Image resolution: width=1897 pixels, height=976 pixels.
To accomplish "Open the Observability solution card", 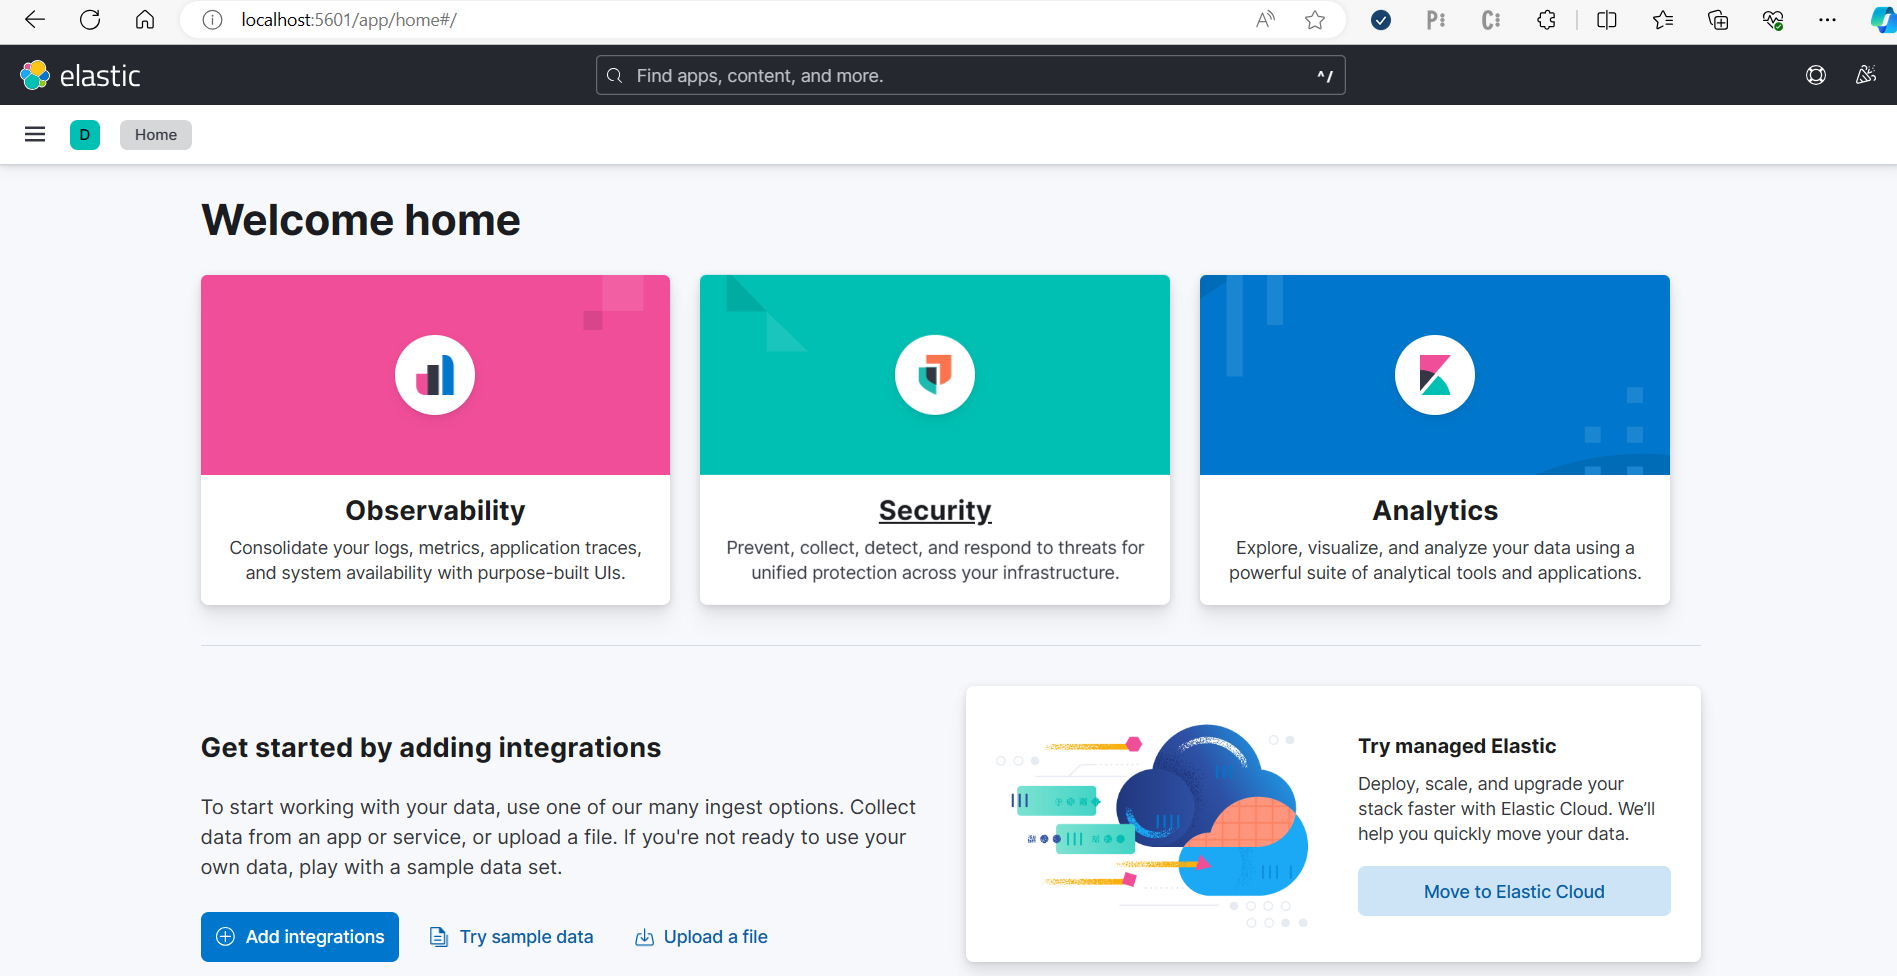I will [x=435, y=440].
